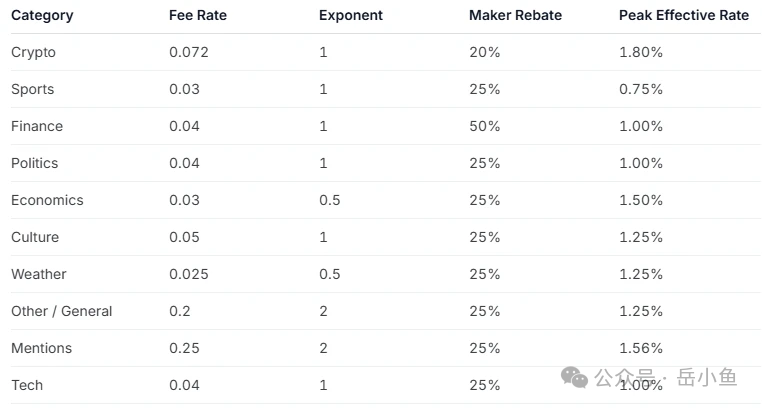Click the 0.072 fee rate cell
This screenshot has height=408, width=762.
pyautogui.click(x=189, y=52)
